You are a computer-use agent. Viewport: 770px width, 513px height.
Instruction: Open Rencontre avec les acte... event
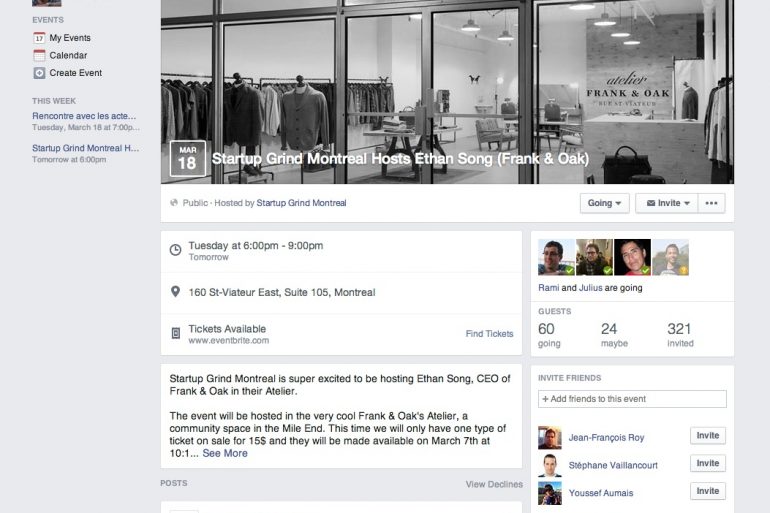(84, 116)
